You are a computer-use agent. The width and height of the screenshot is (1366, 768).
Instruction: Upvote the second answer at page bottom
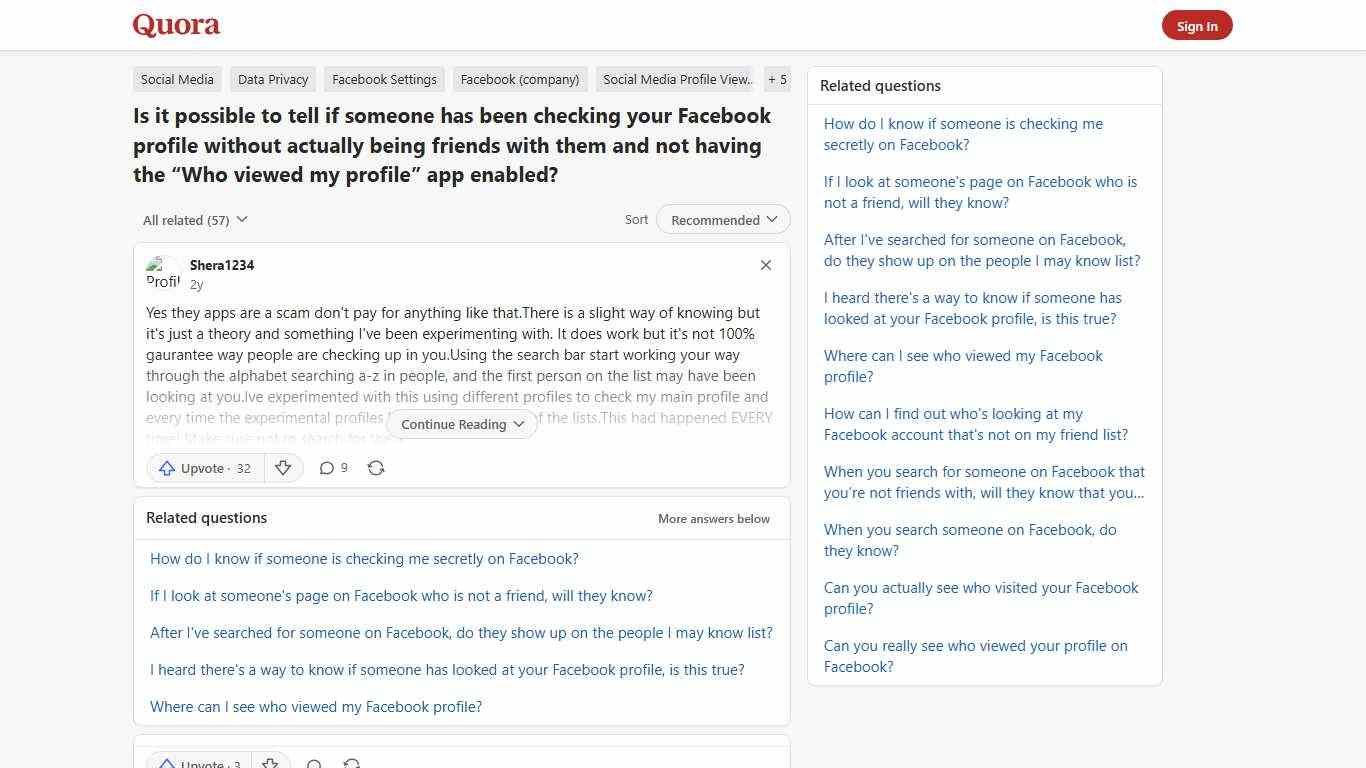198,762
